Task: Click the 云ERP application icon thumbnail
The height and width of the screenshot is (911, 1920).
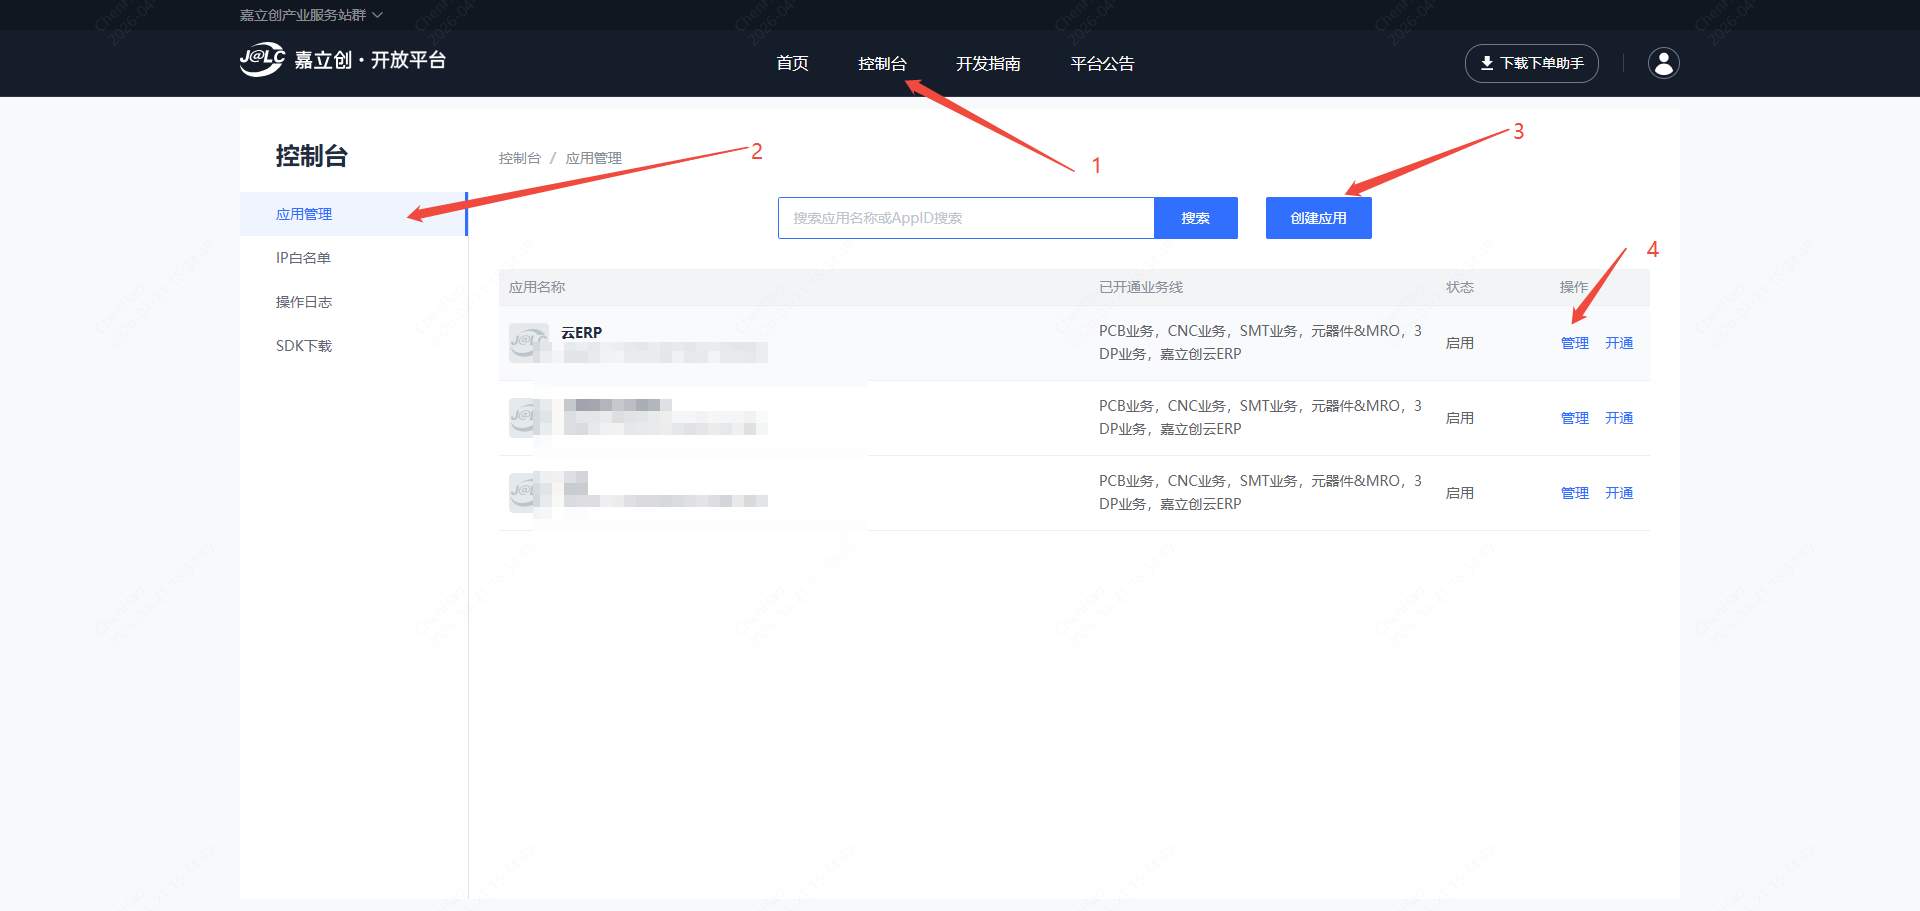Action: [x=528, y=342]
